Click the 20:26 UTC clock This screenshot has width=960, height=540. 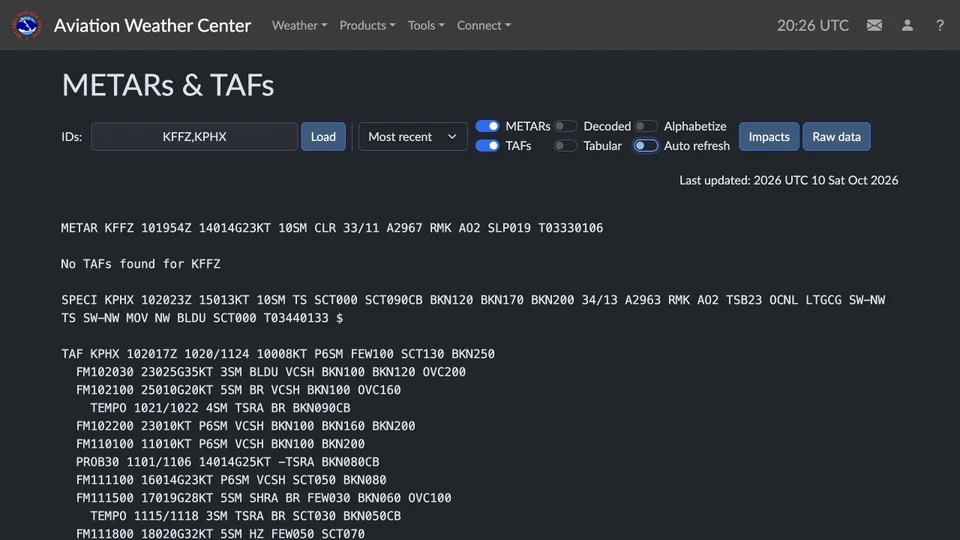coord(812,25)
